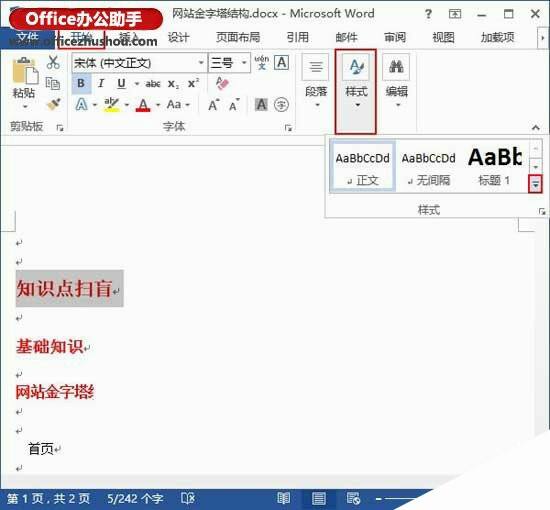
Task: Collapse the ribbon with caret icon
Action: click(x=536, y=127)
